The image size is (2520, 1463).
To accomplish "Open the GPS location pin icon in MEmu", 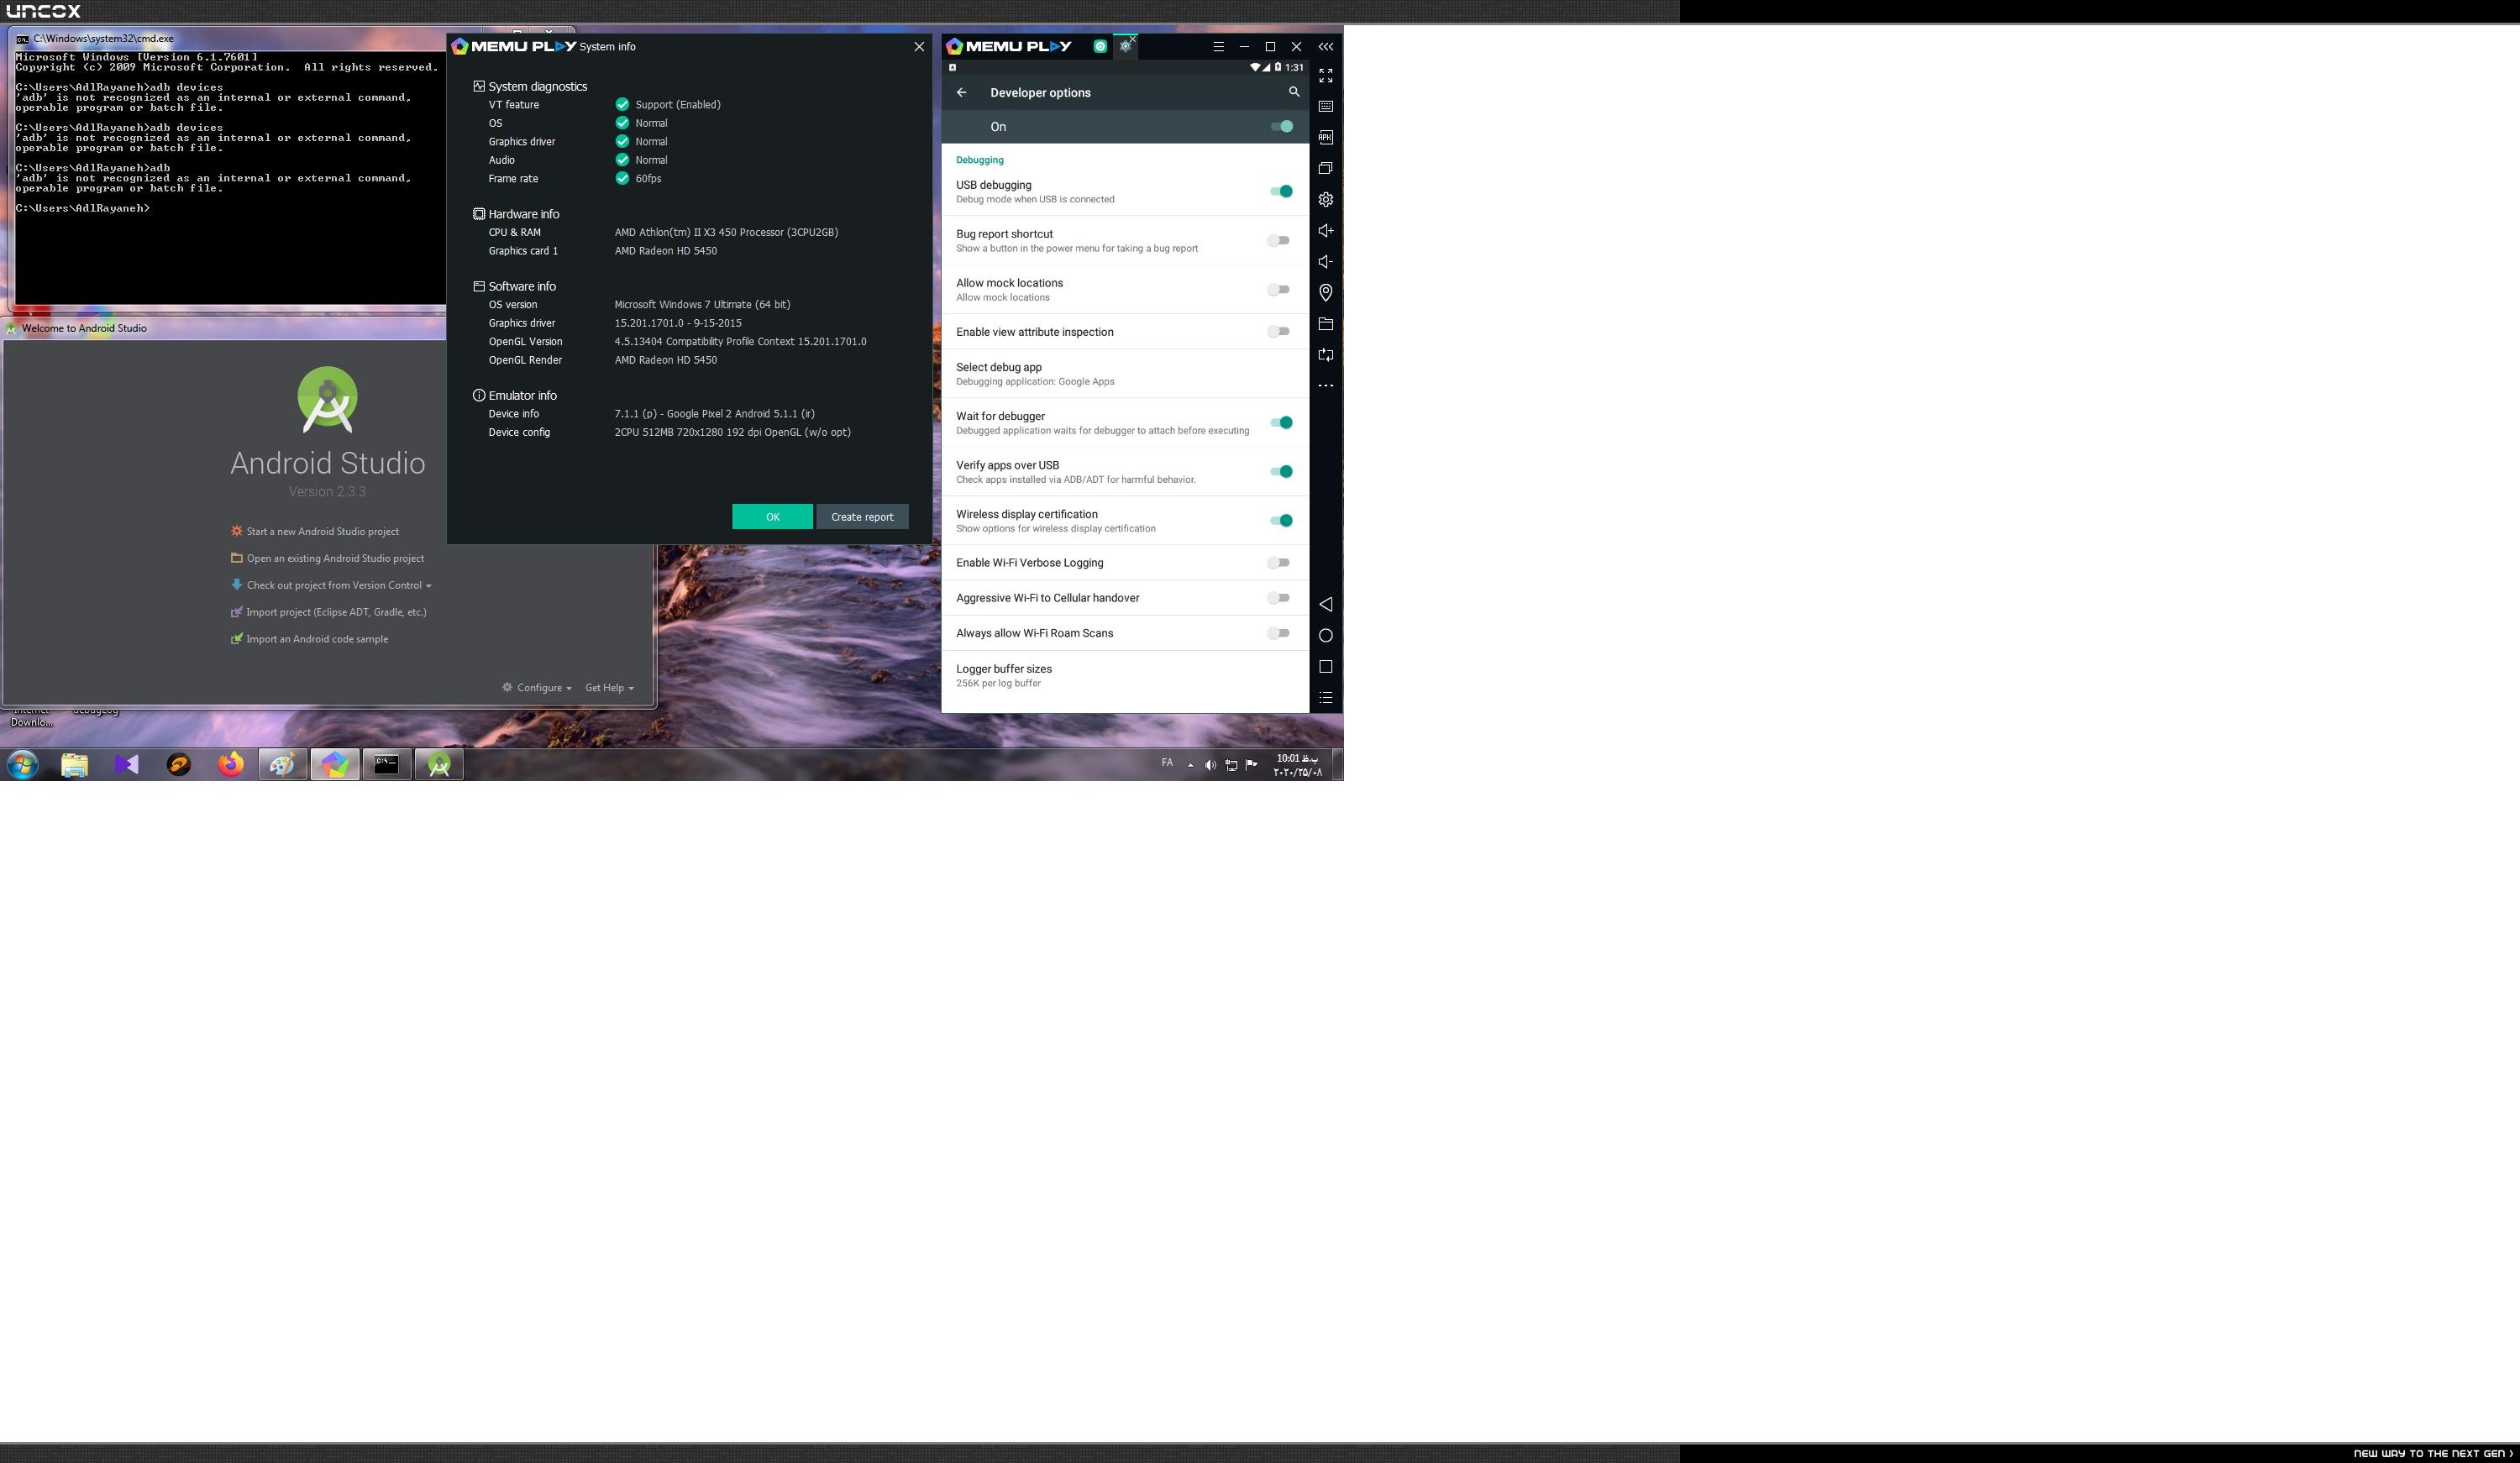I will pyautogui.click(x=1325, y=292).
